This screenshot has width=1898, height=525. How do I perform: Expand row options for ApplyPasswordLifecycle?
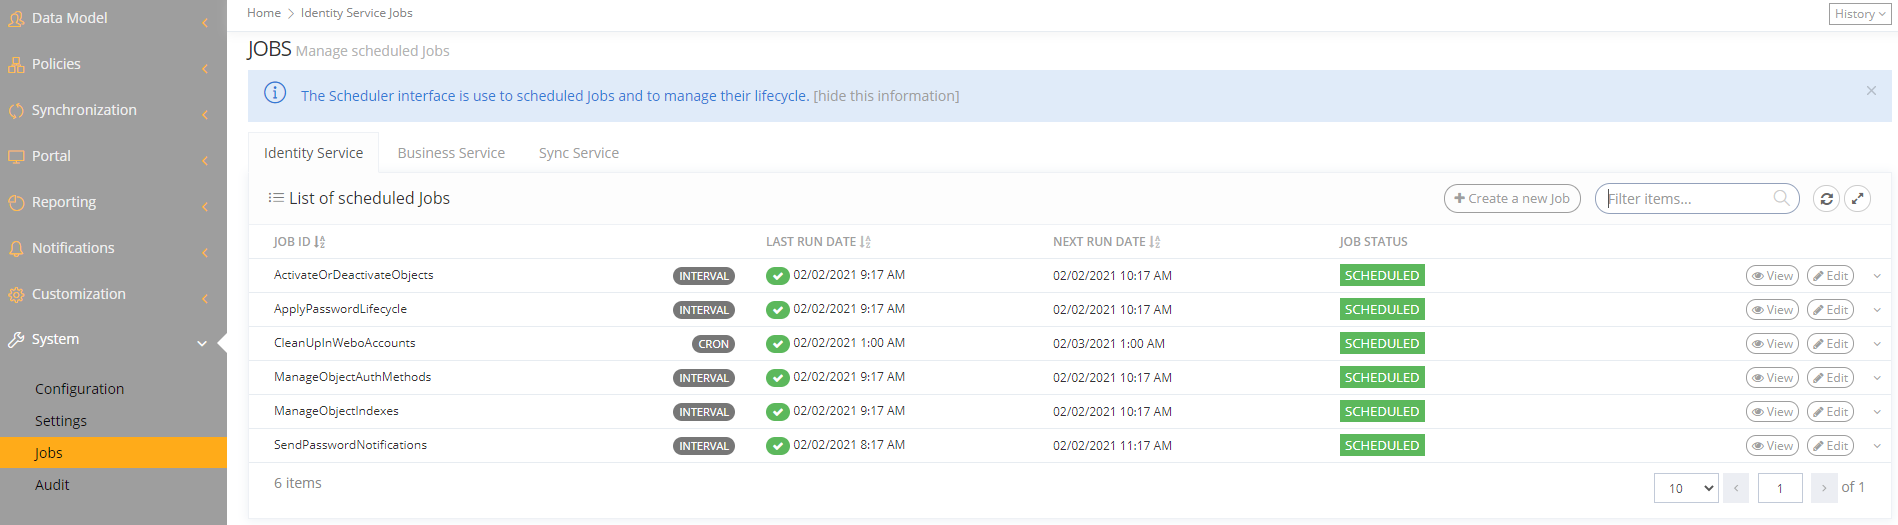tap(1877, 310)
